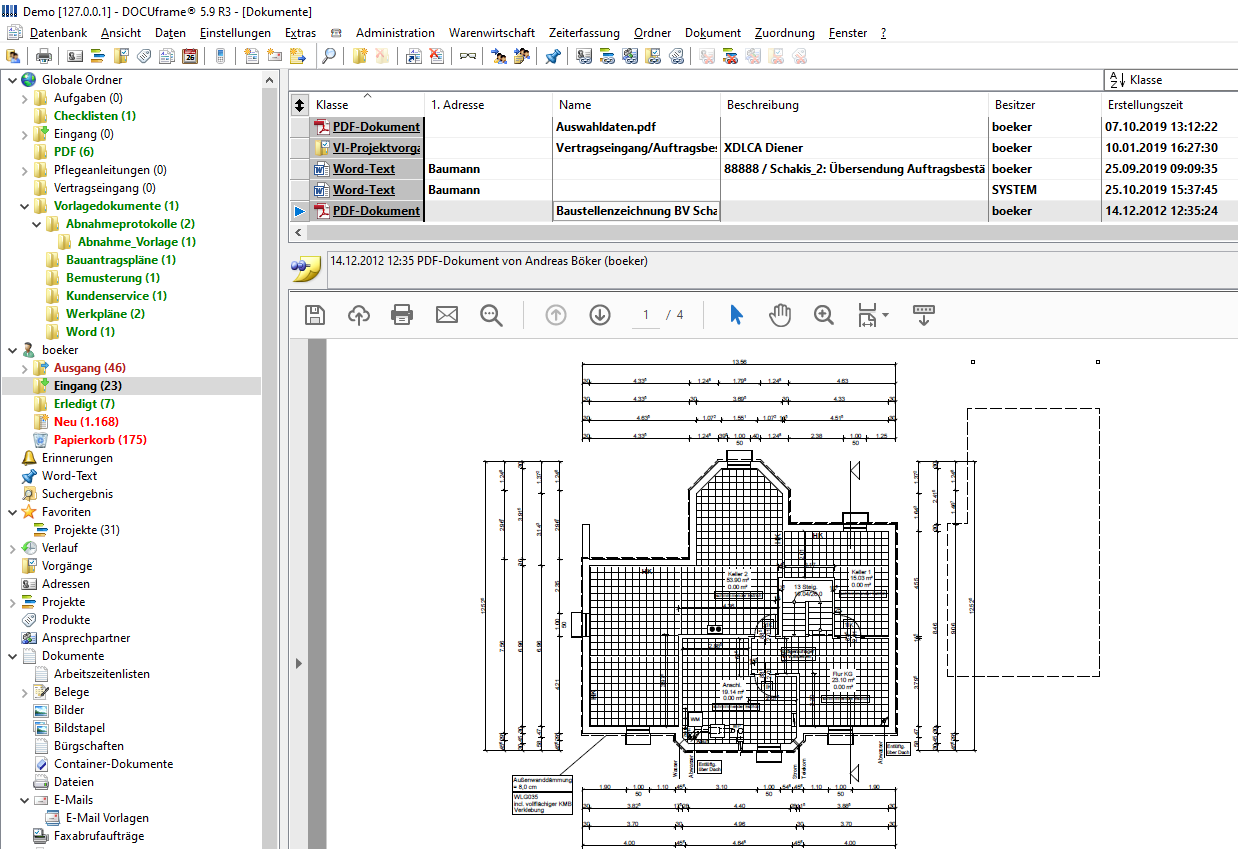Expand the Ausgang (46) folder
Screen dimensions: 1238x849
coord(25,368)
